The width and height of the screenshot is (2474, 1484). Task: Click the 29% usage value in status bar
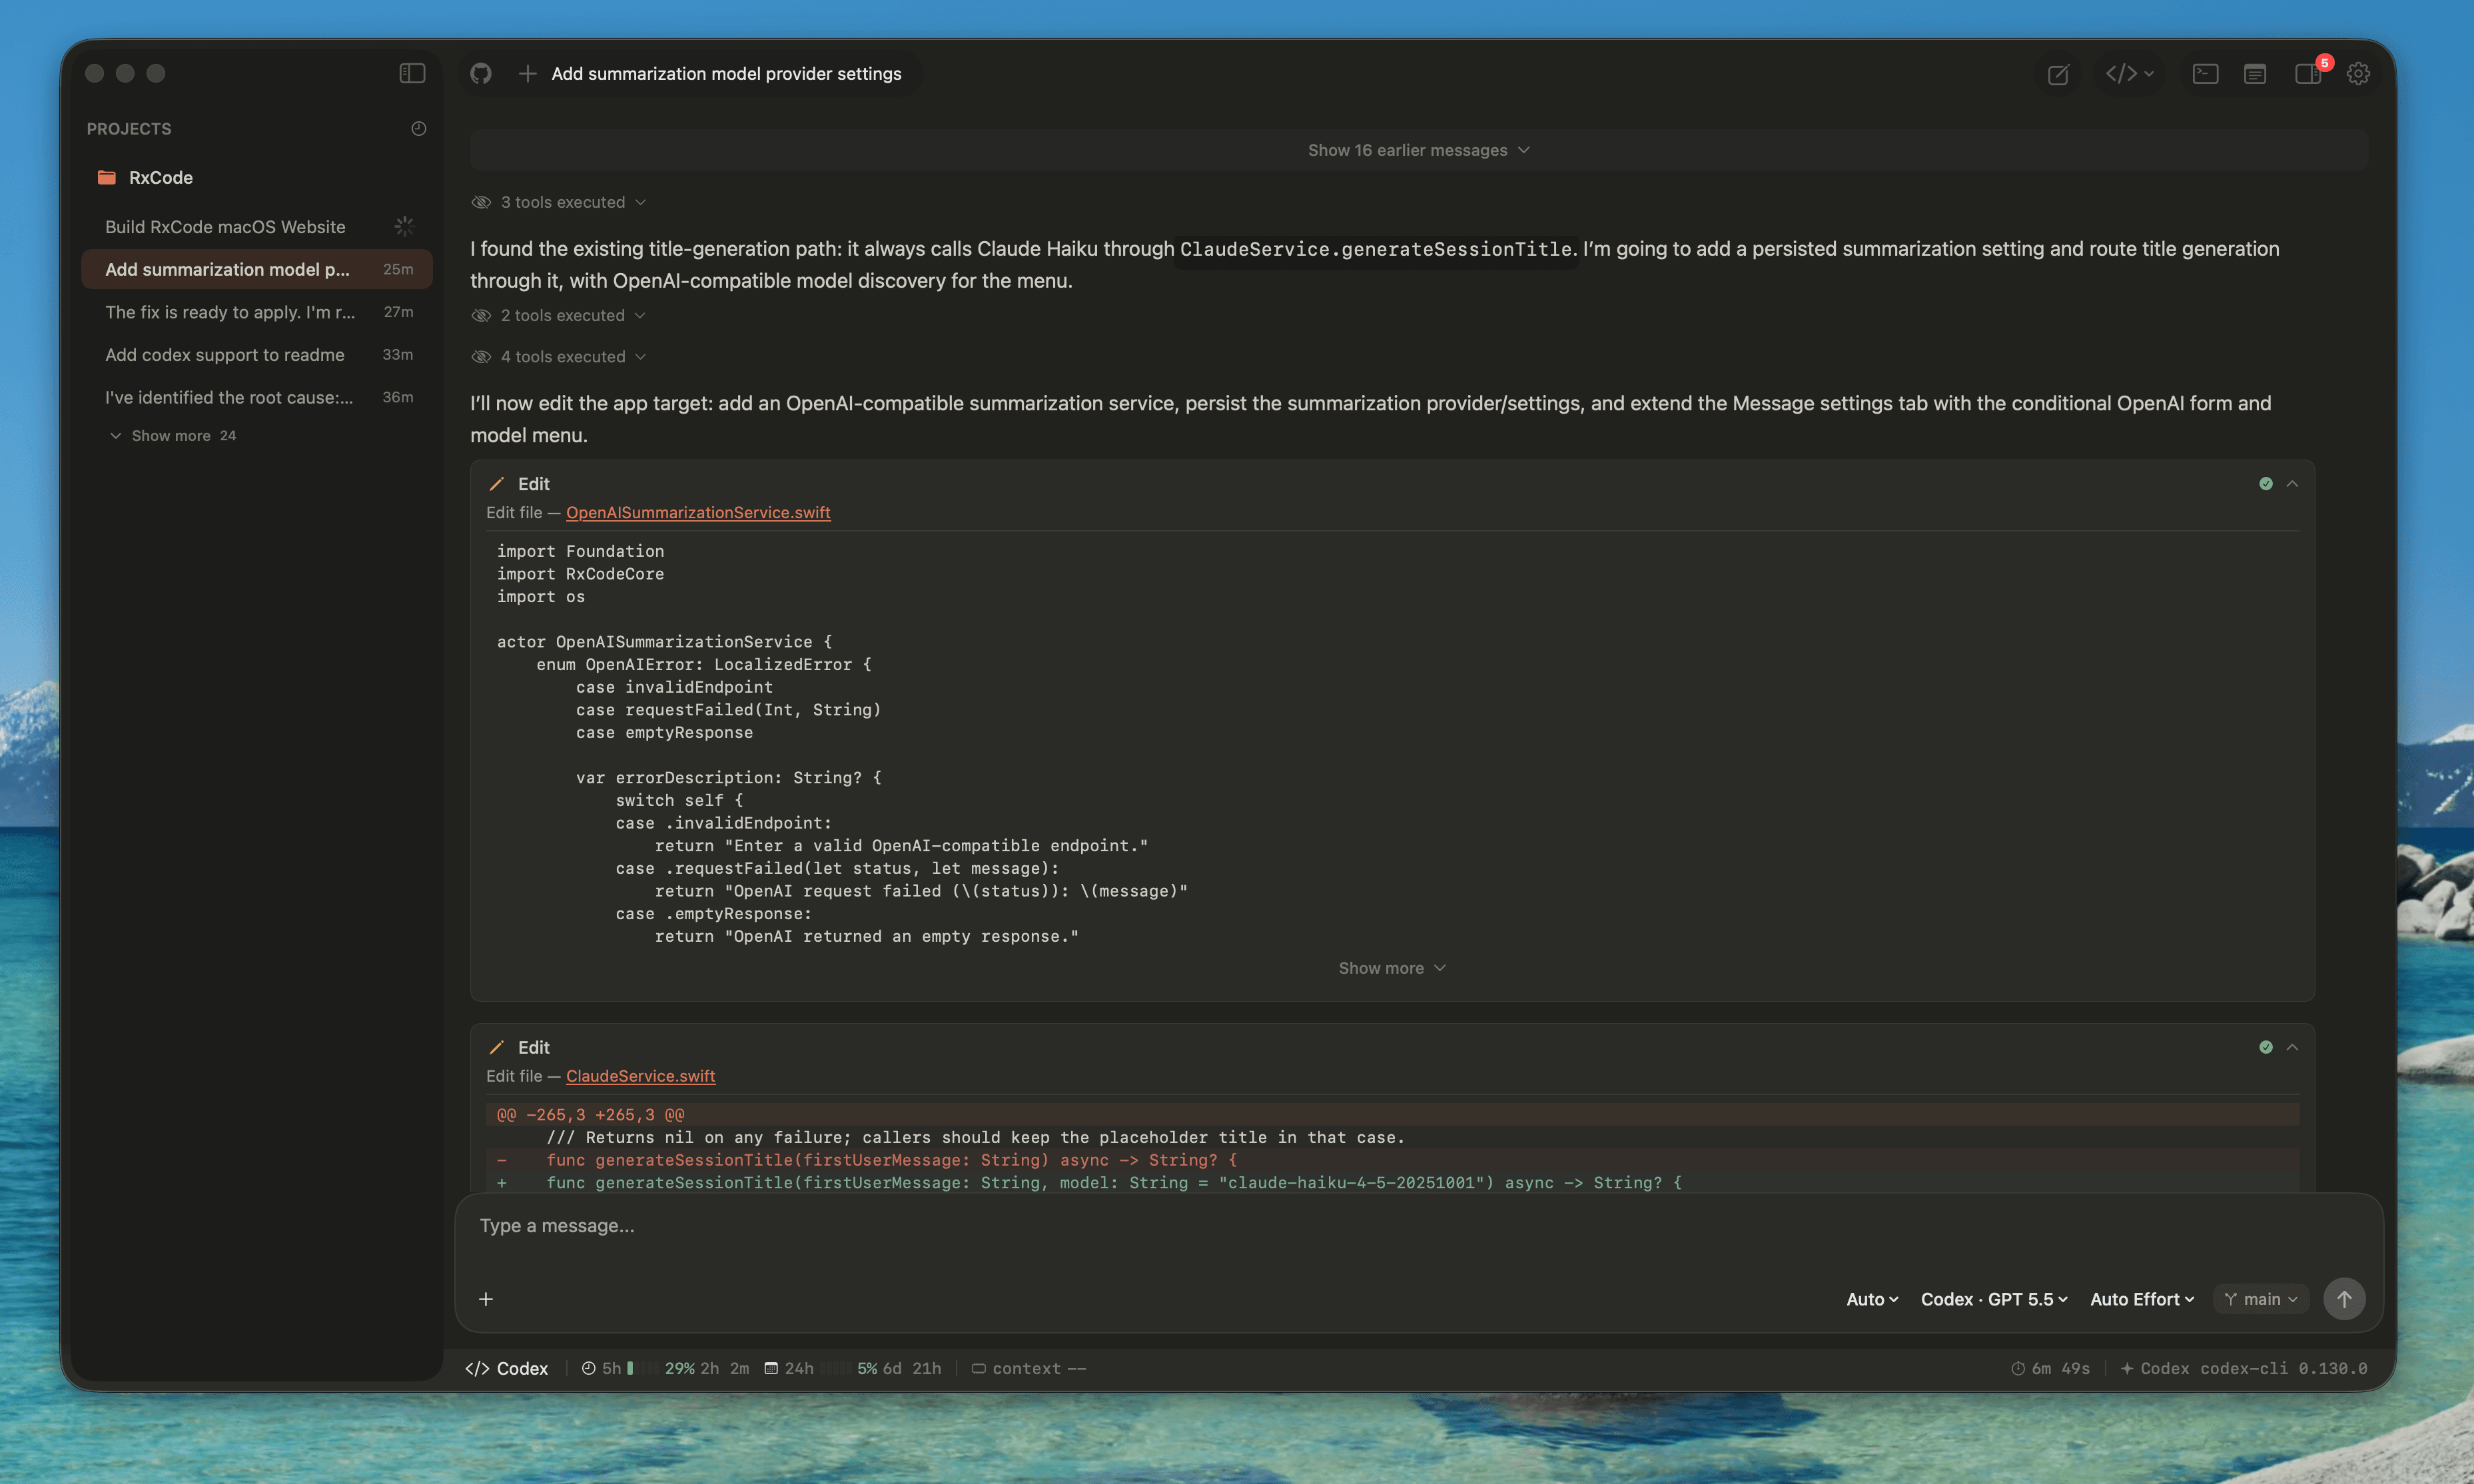point(680,1368)
